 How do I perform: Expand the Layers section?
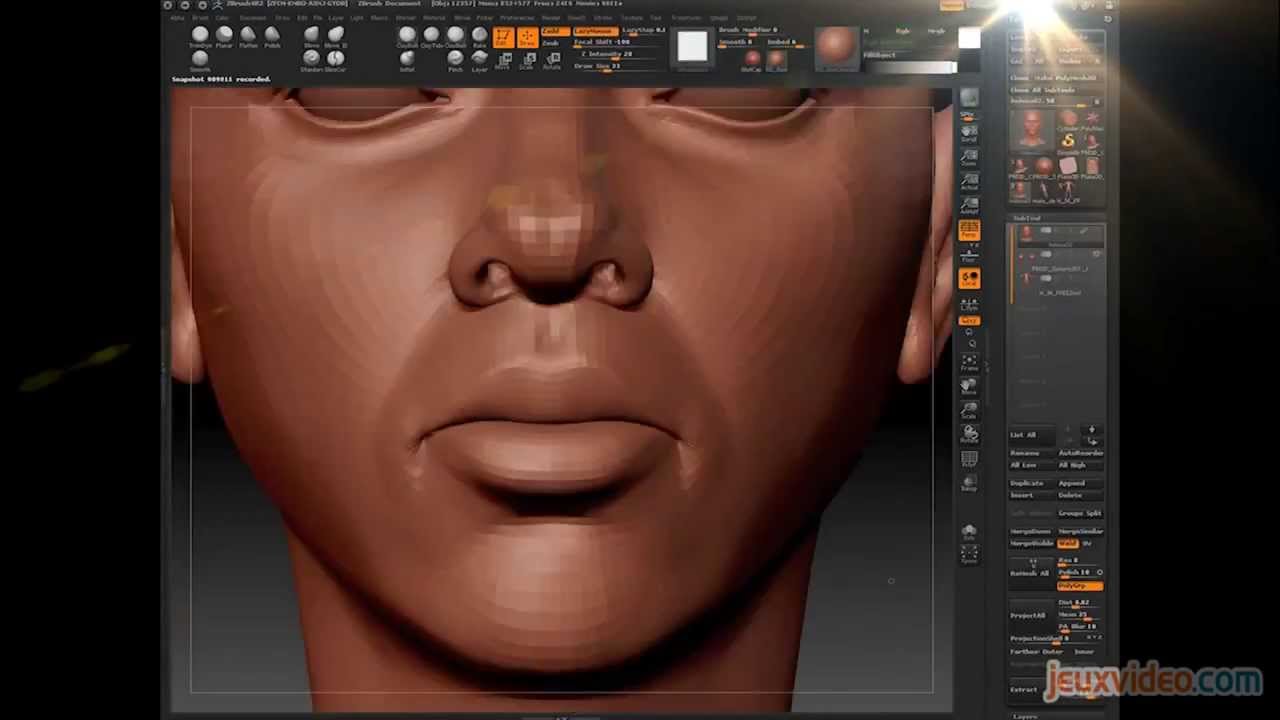click(1025, 715)
